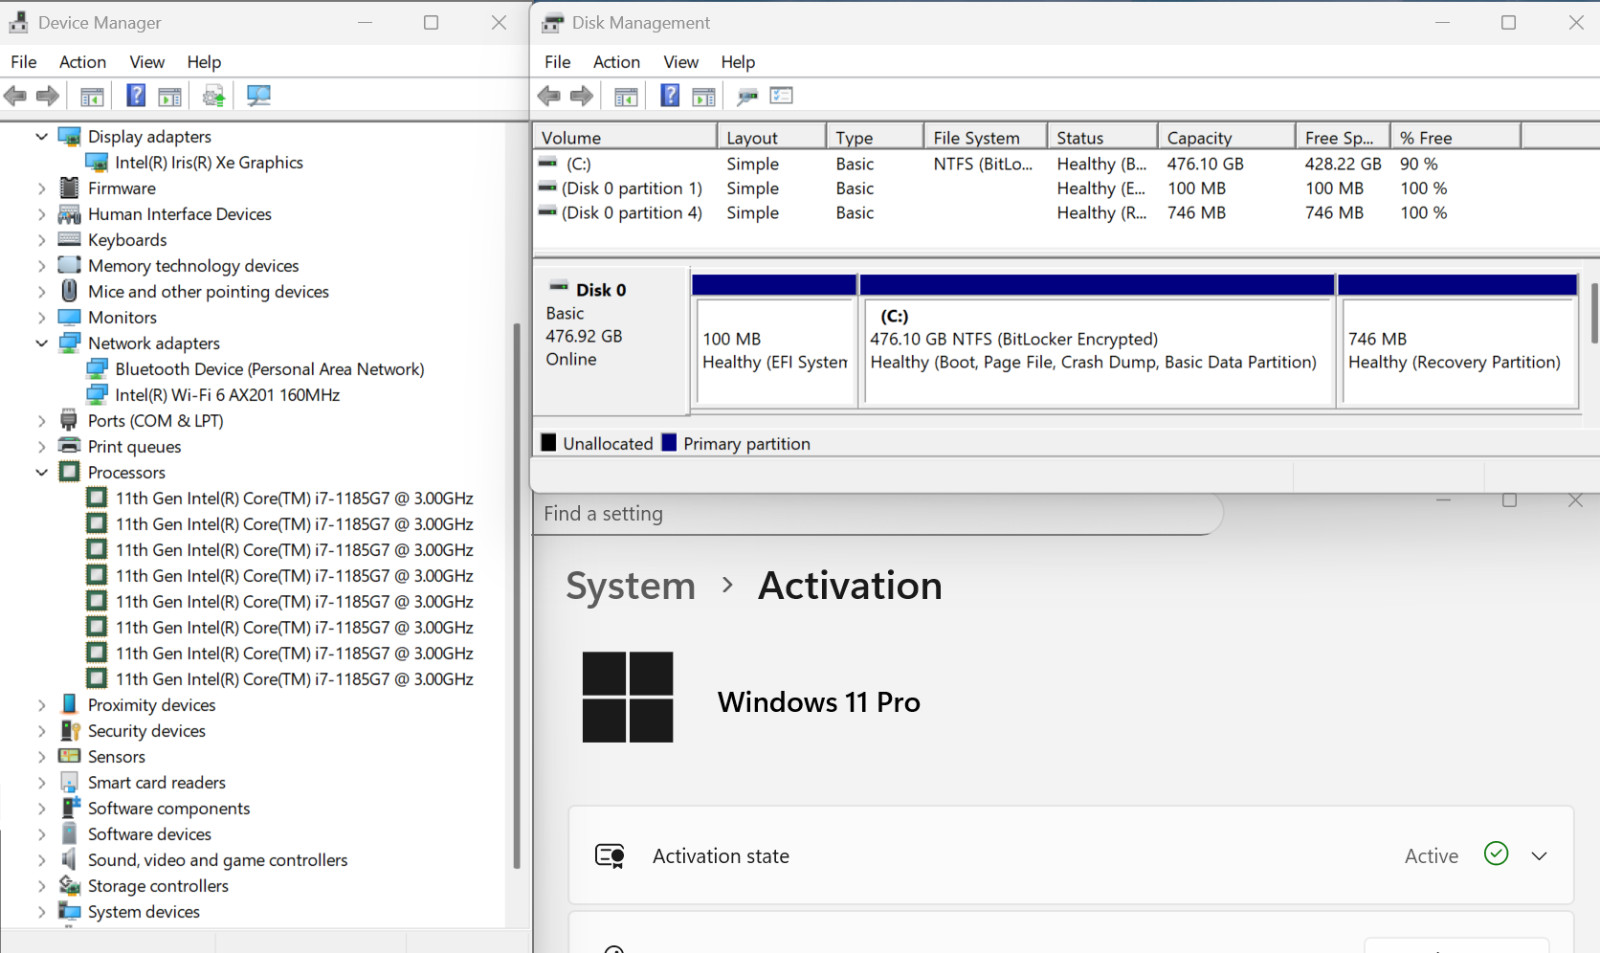Viewport: 1600px width, 953px height.
Task: Click the Firmware category icon
Action: click(x=69, y=188)
